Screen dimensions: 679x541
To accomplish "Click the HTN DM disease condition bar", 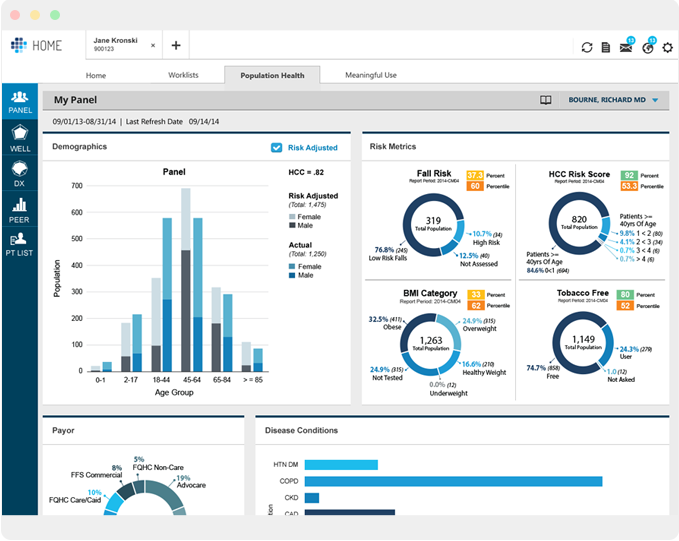I will click(x=341, y=465).
